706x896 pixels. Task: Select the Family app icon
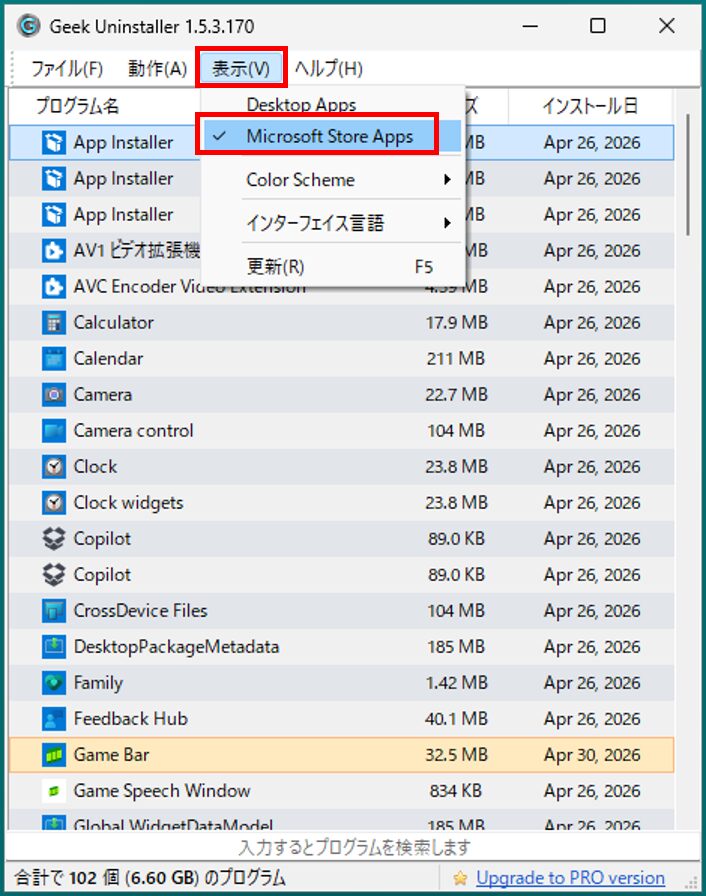click(x=55, y=682)
